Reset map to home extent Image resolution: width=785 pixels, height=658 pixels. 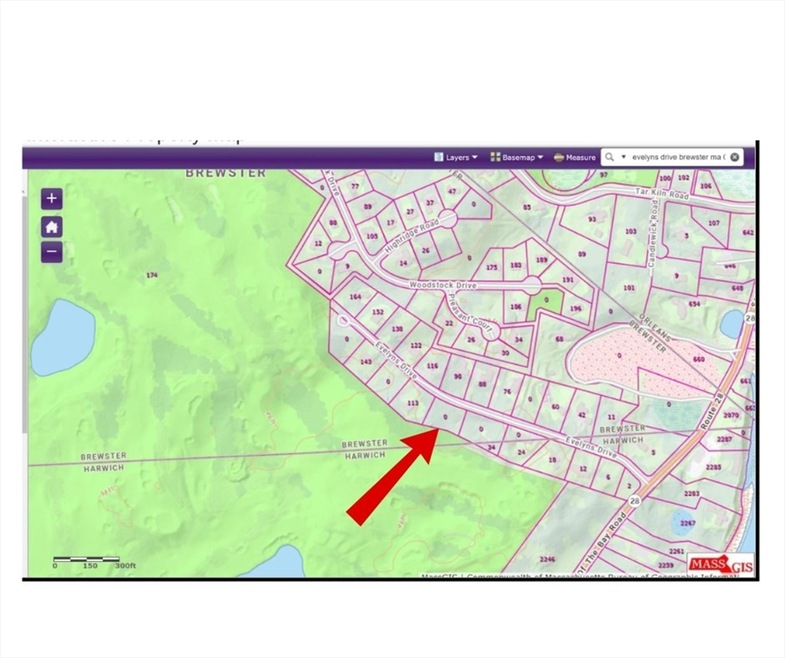[52, 226]
